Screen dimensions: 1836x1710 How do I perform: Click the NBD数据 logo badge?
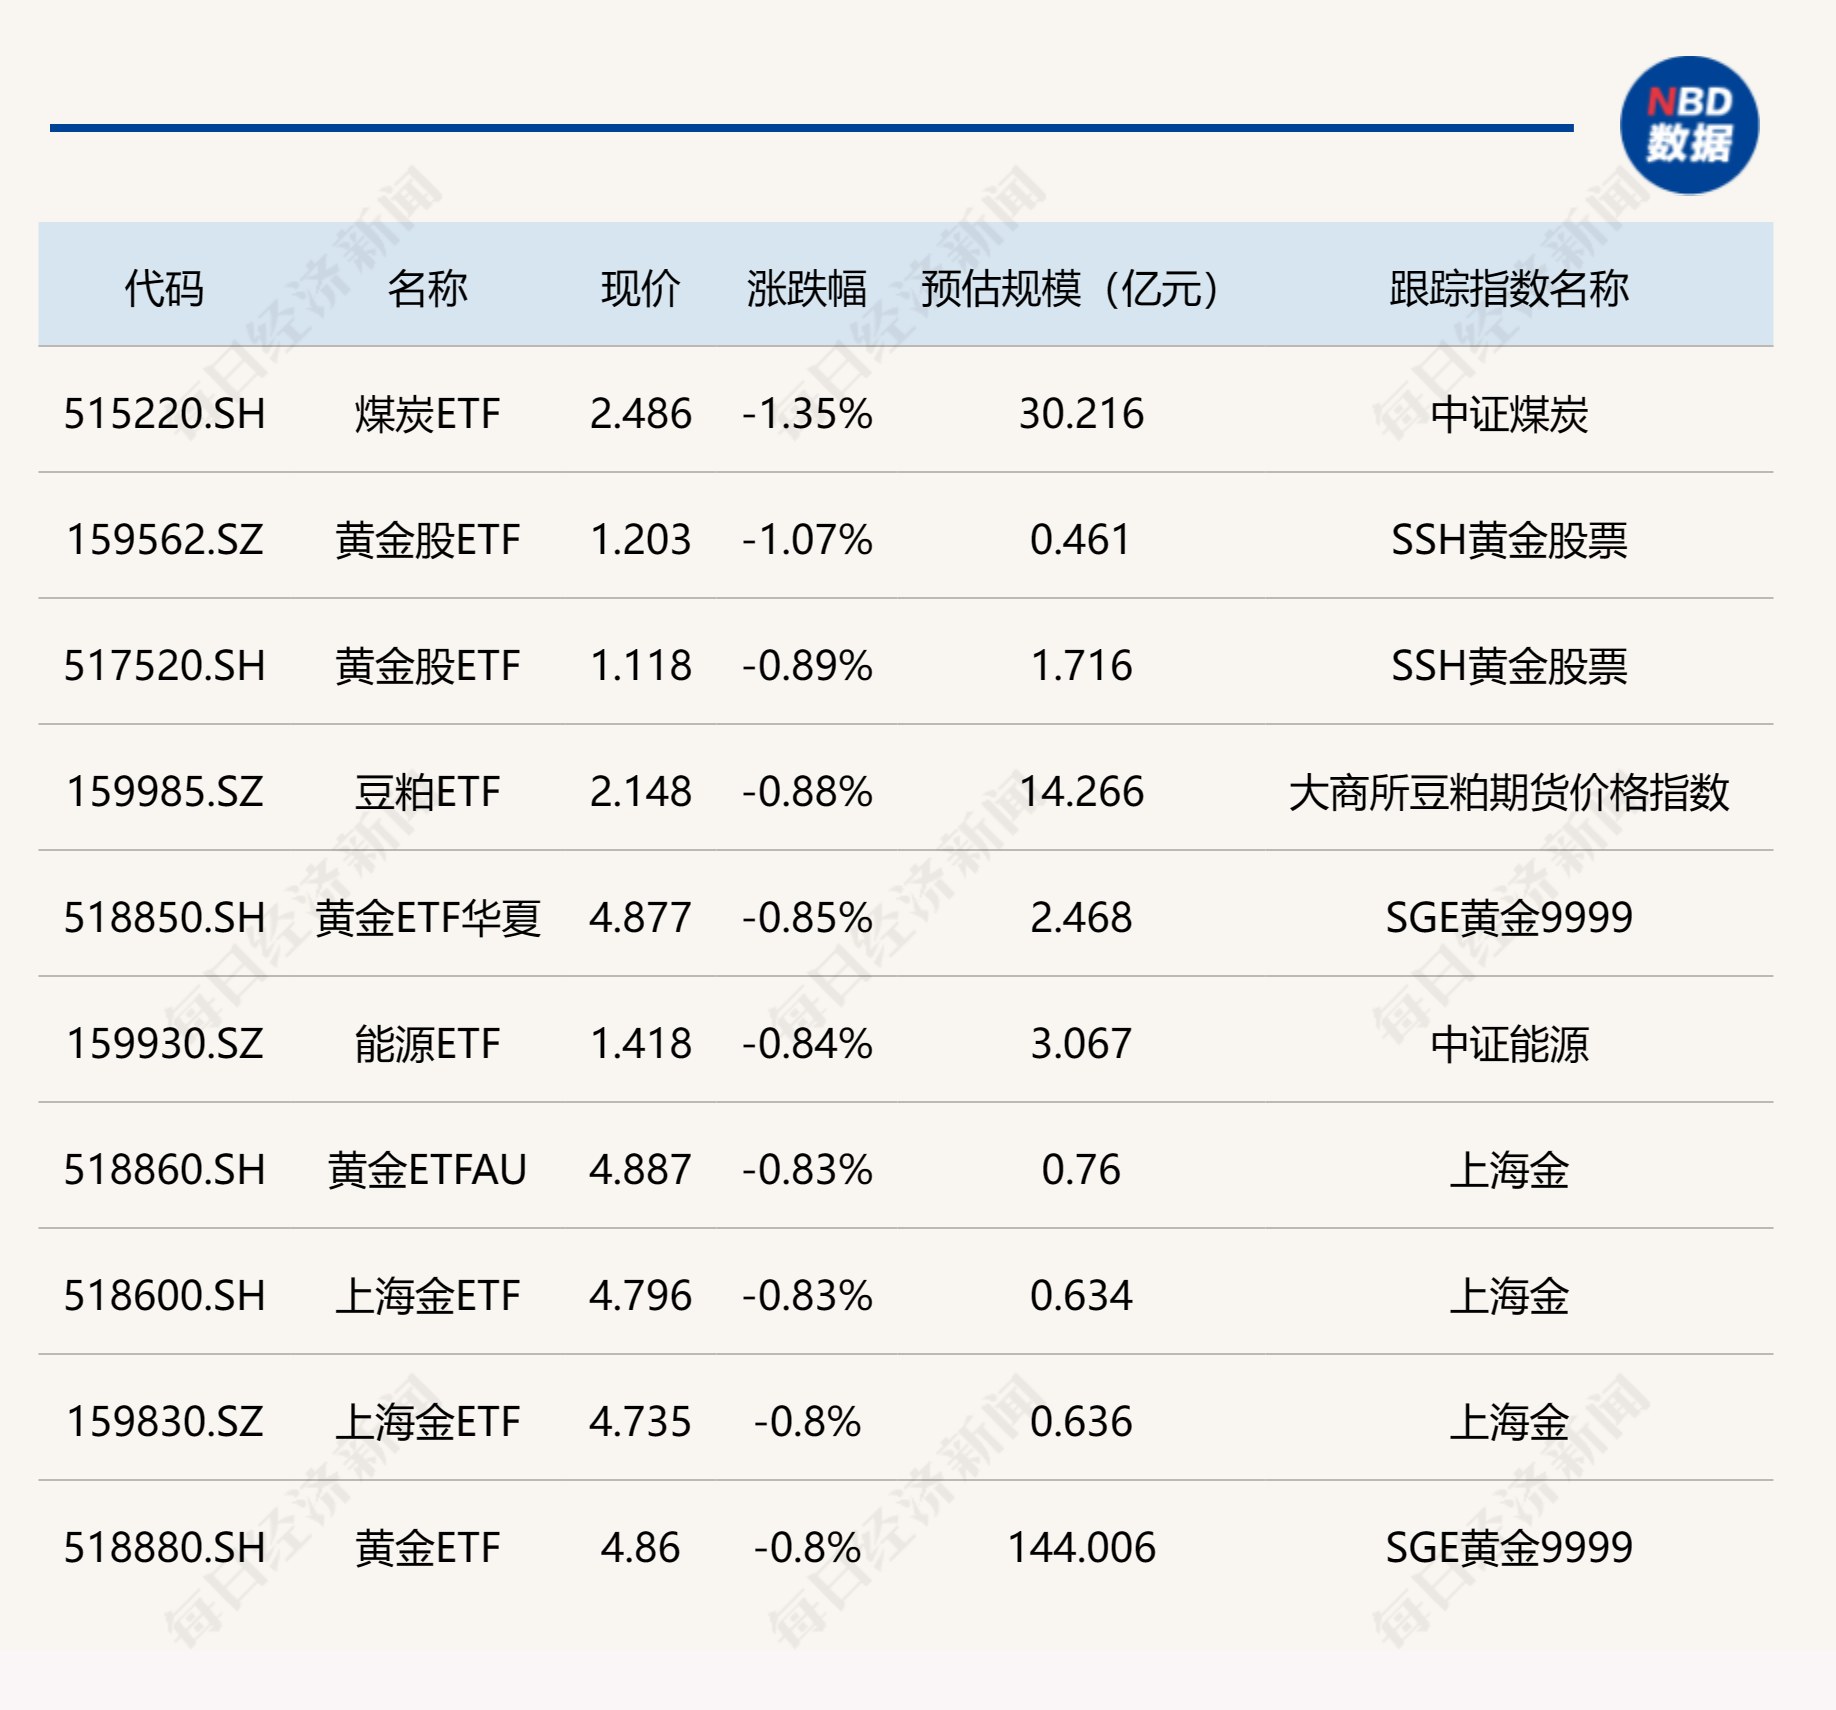point(1689,125)
